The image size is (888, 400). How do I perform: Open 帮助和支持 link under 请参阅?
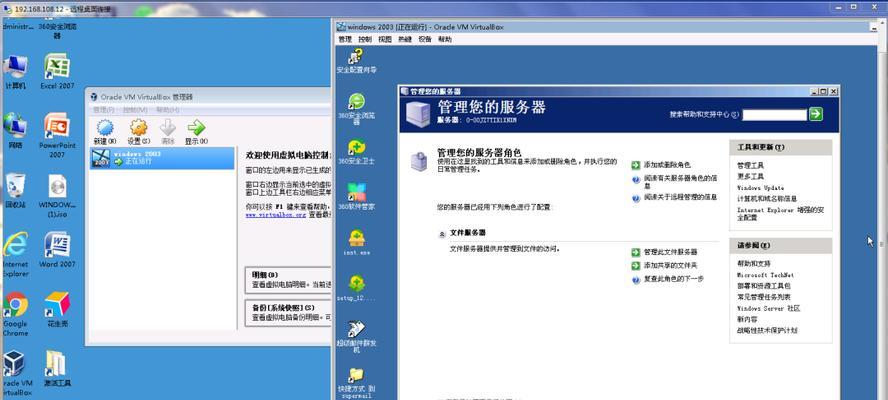[754, 264]
